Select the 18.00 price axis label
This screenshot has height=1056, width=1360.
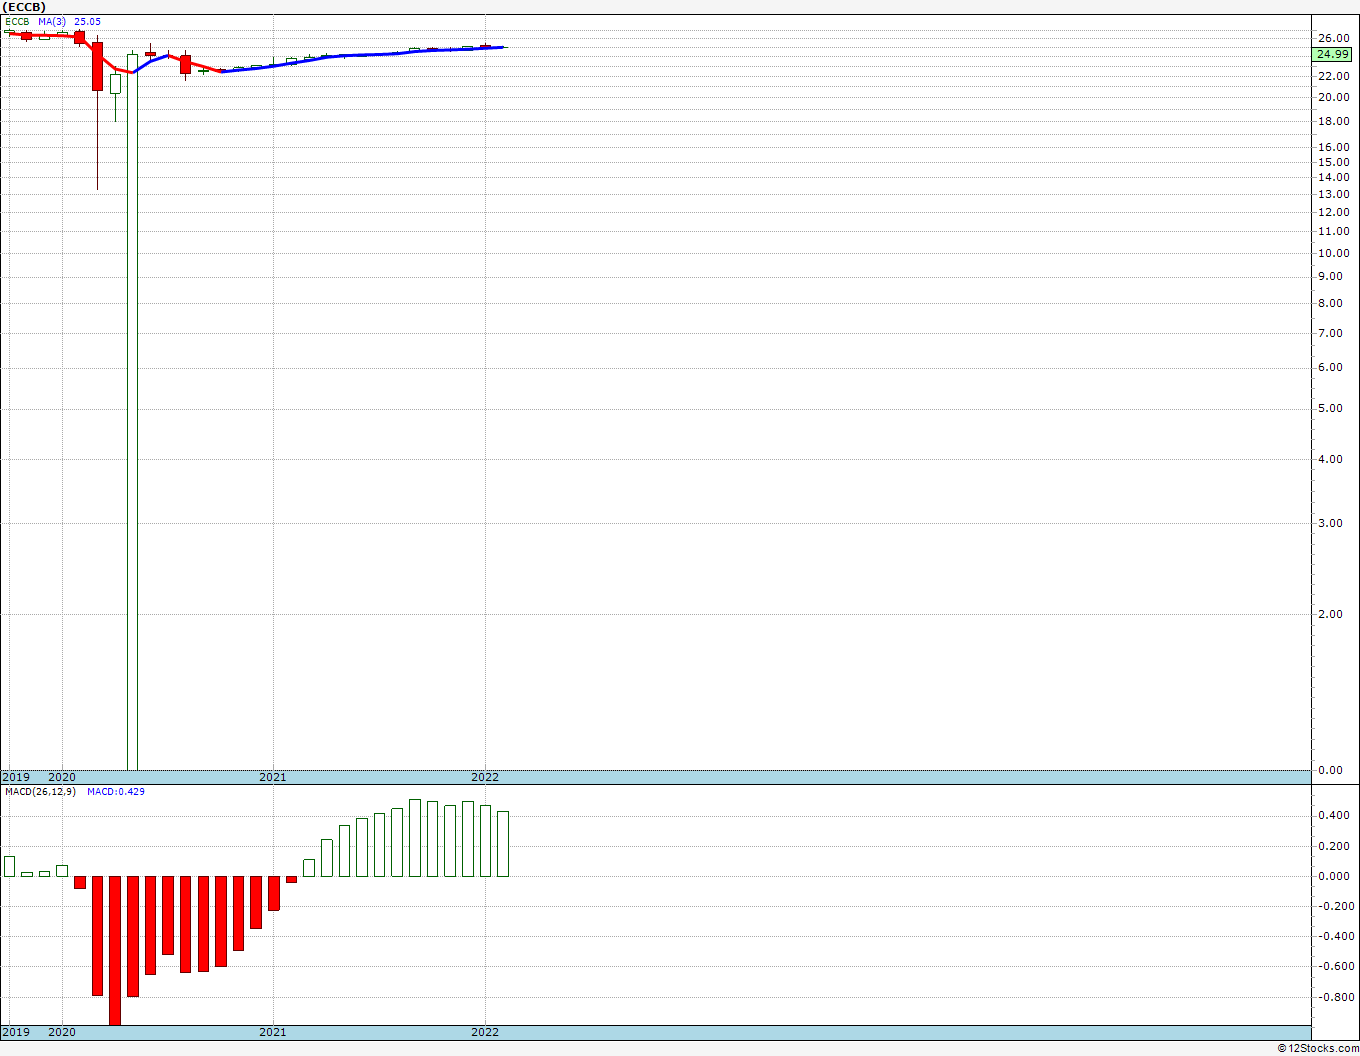[1333, 121]
